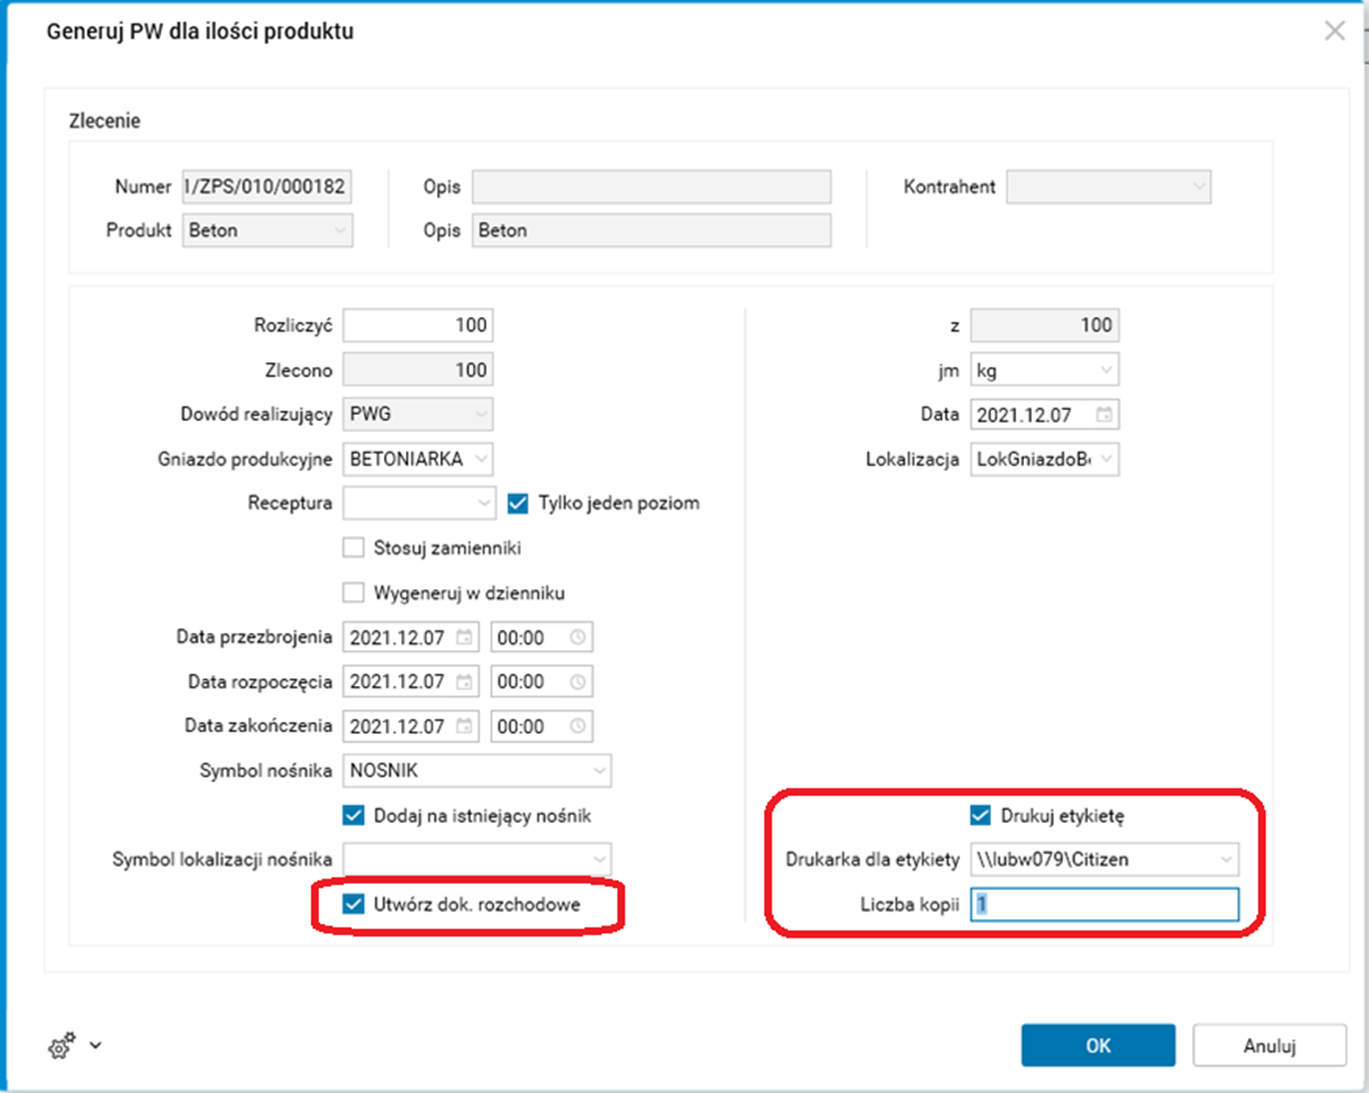Uncheck the Tylko jeden poziom checkbox
The height and width of the screenshot is (1093, 1369).
[x=518, y=504]
